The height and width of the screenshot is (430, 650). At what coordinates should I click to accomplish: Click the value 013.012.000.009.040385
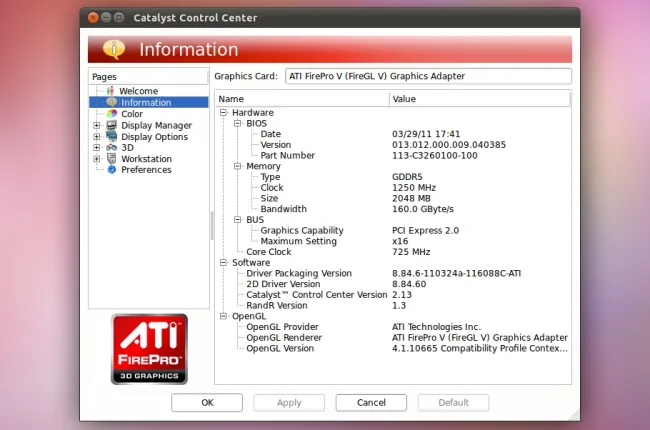(449, 145)
